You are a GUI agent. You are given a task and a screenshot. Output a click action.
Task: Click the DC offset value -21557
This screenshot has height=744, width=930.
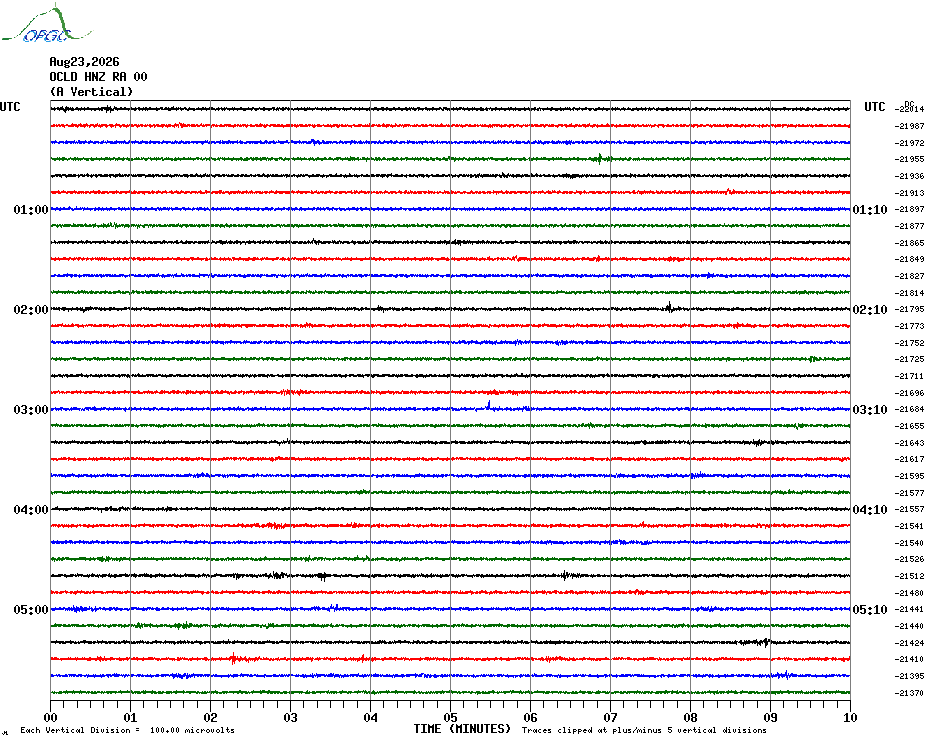(909, 509)
